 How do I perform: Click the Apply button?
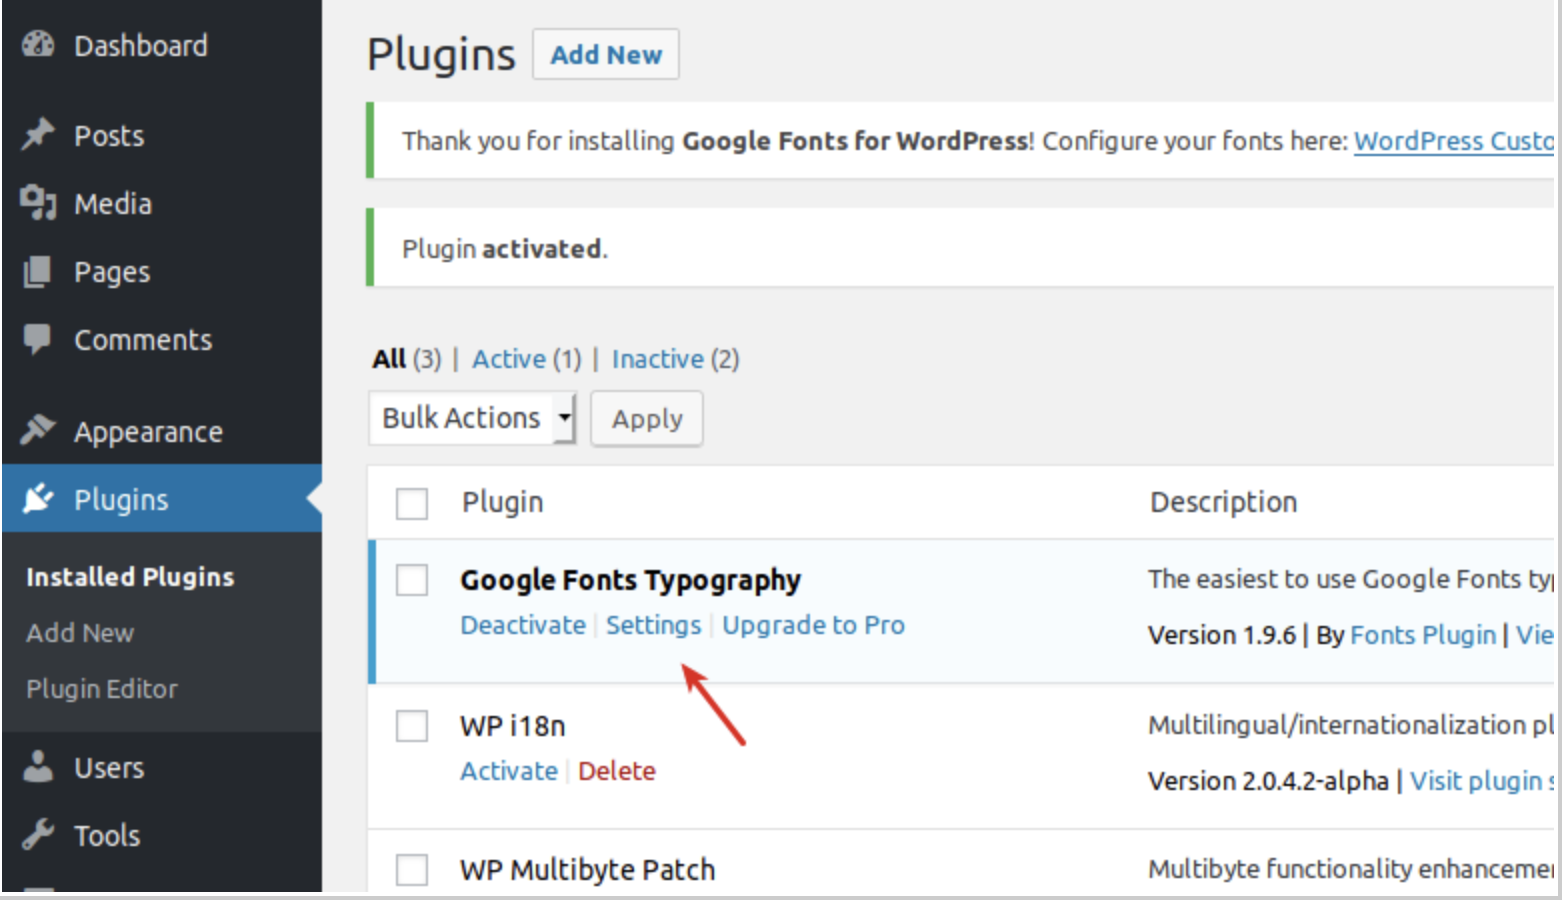point(647,418)
